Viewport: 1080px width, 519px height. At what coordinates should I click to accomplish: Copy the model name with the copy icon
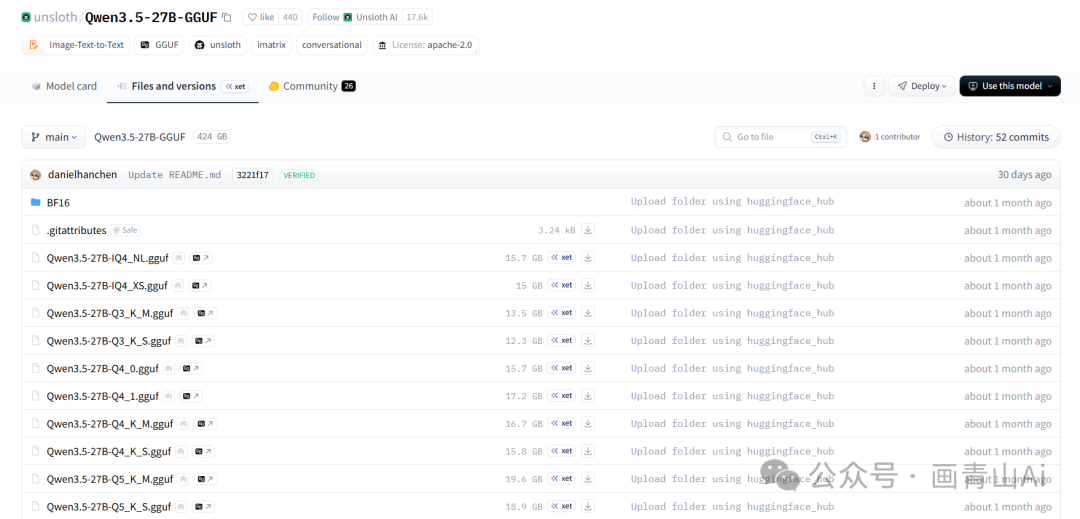pyautogui.click(x=227, y=17)
